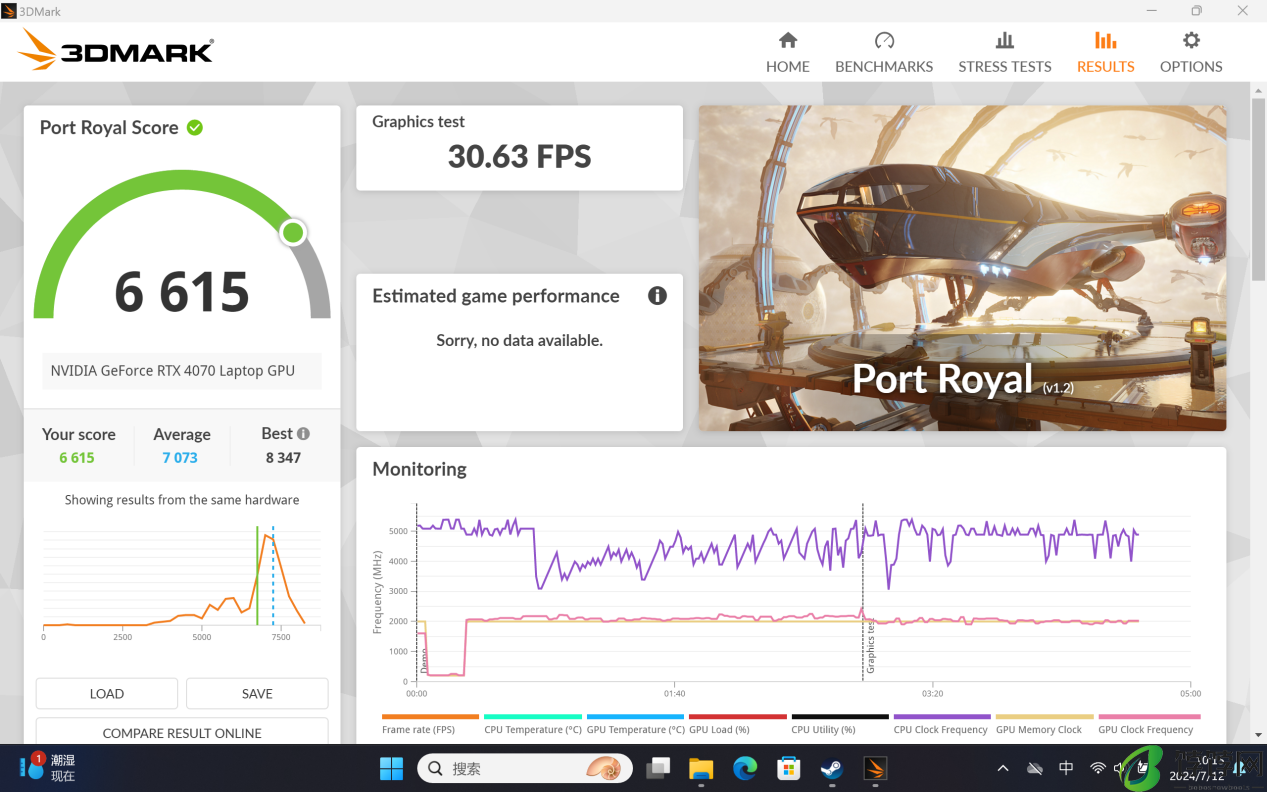Image resolution: width=1267 pixels, height=792 pixels.
Task: Toggle the GPU Clock Frequency legend entry
Action: pos(1148,724)
